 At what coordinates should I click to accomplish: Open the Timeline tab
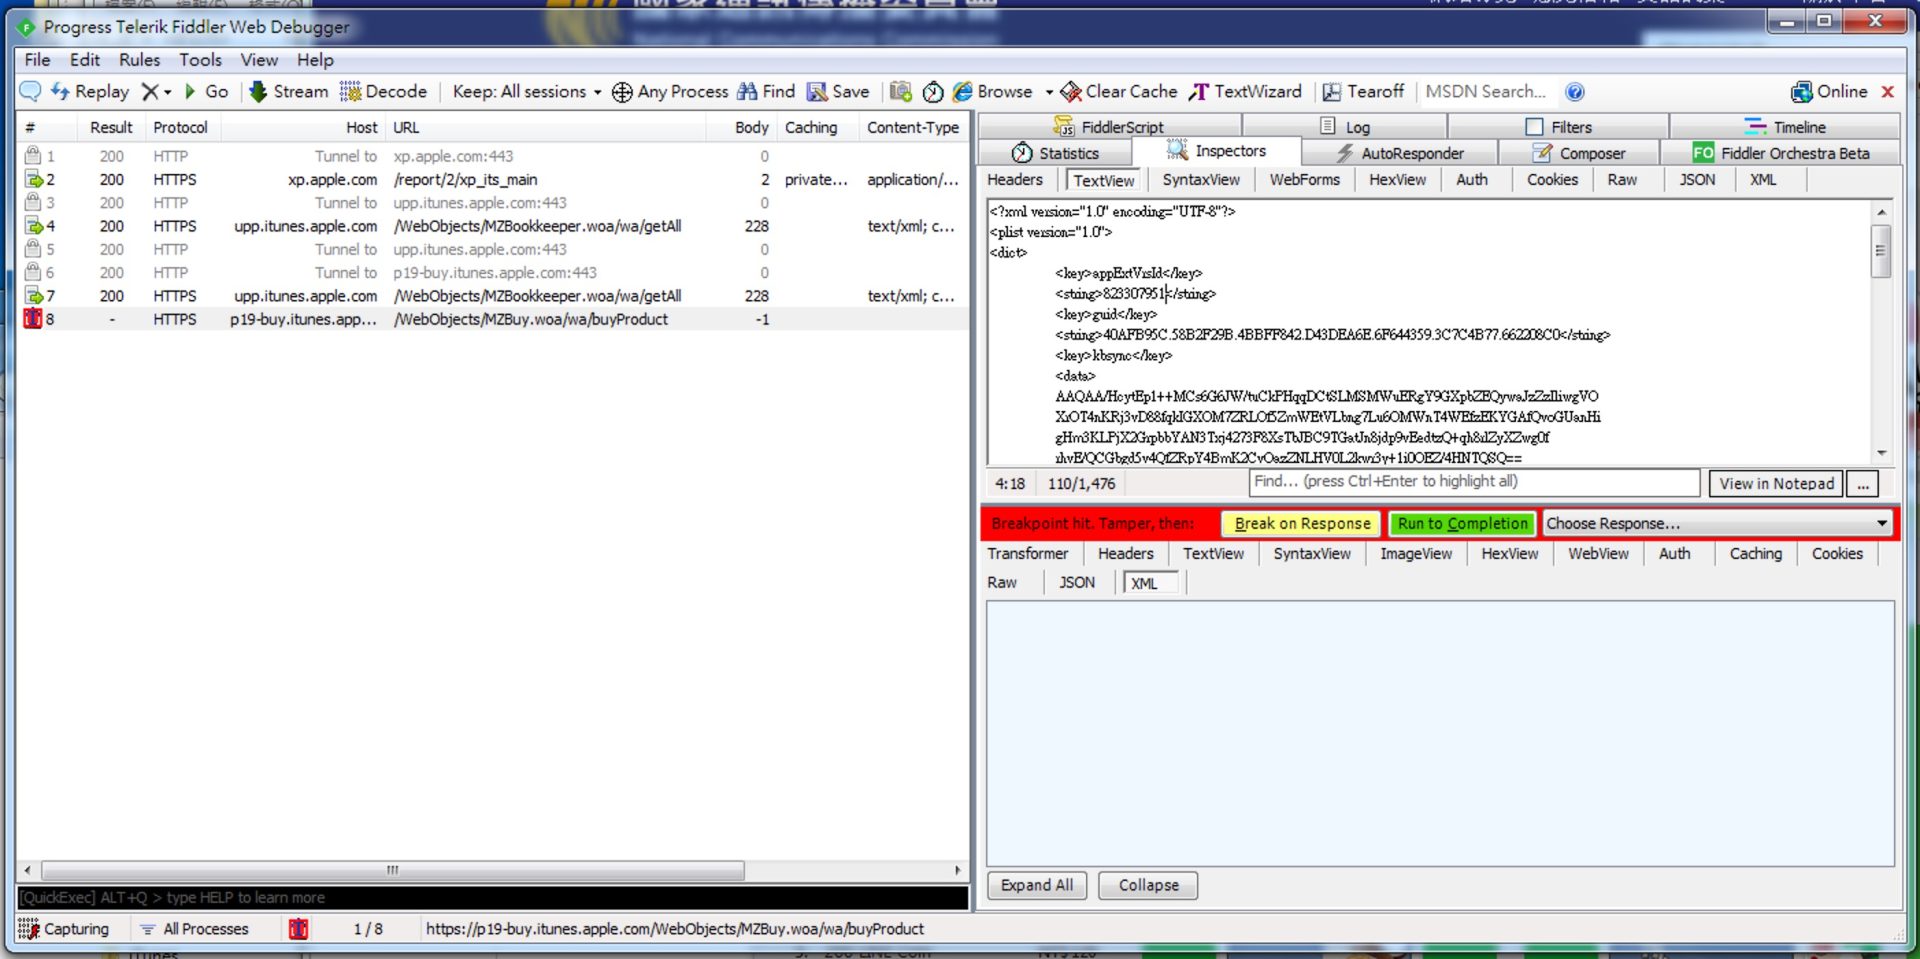coord(1785,127)
